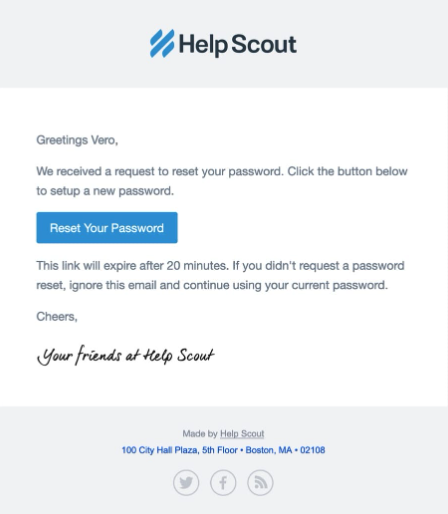Click the Cheers sign-off text

click(57, 317)
